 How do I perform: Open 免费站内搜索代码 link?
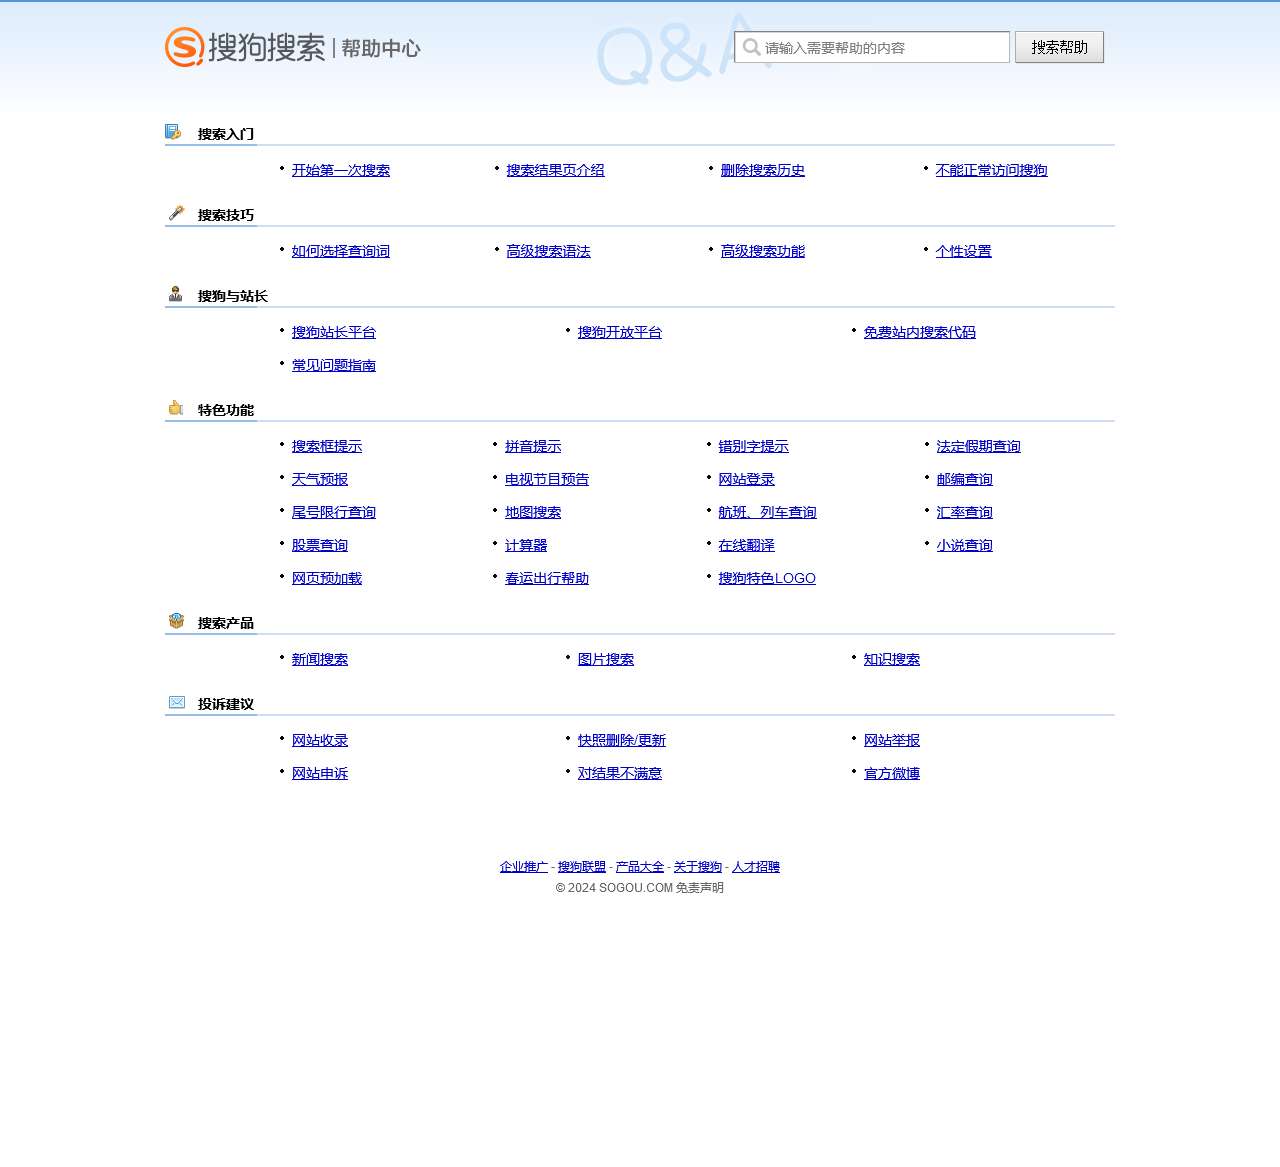(x=920, y=332)
